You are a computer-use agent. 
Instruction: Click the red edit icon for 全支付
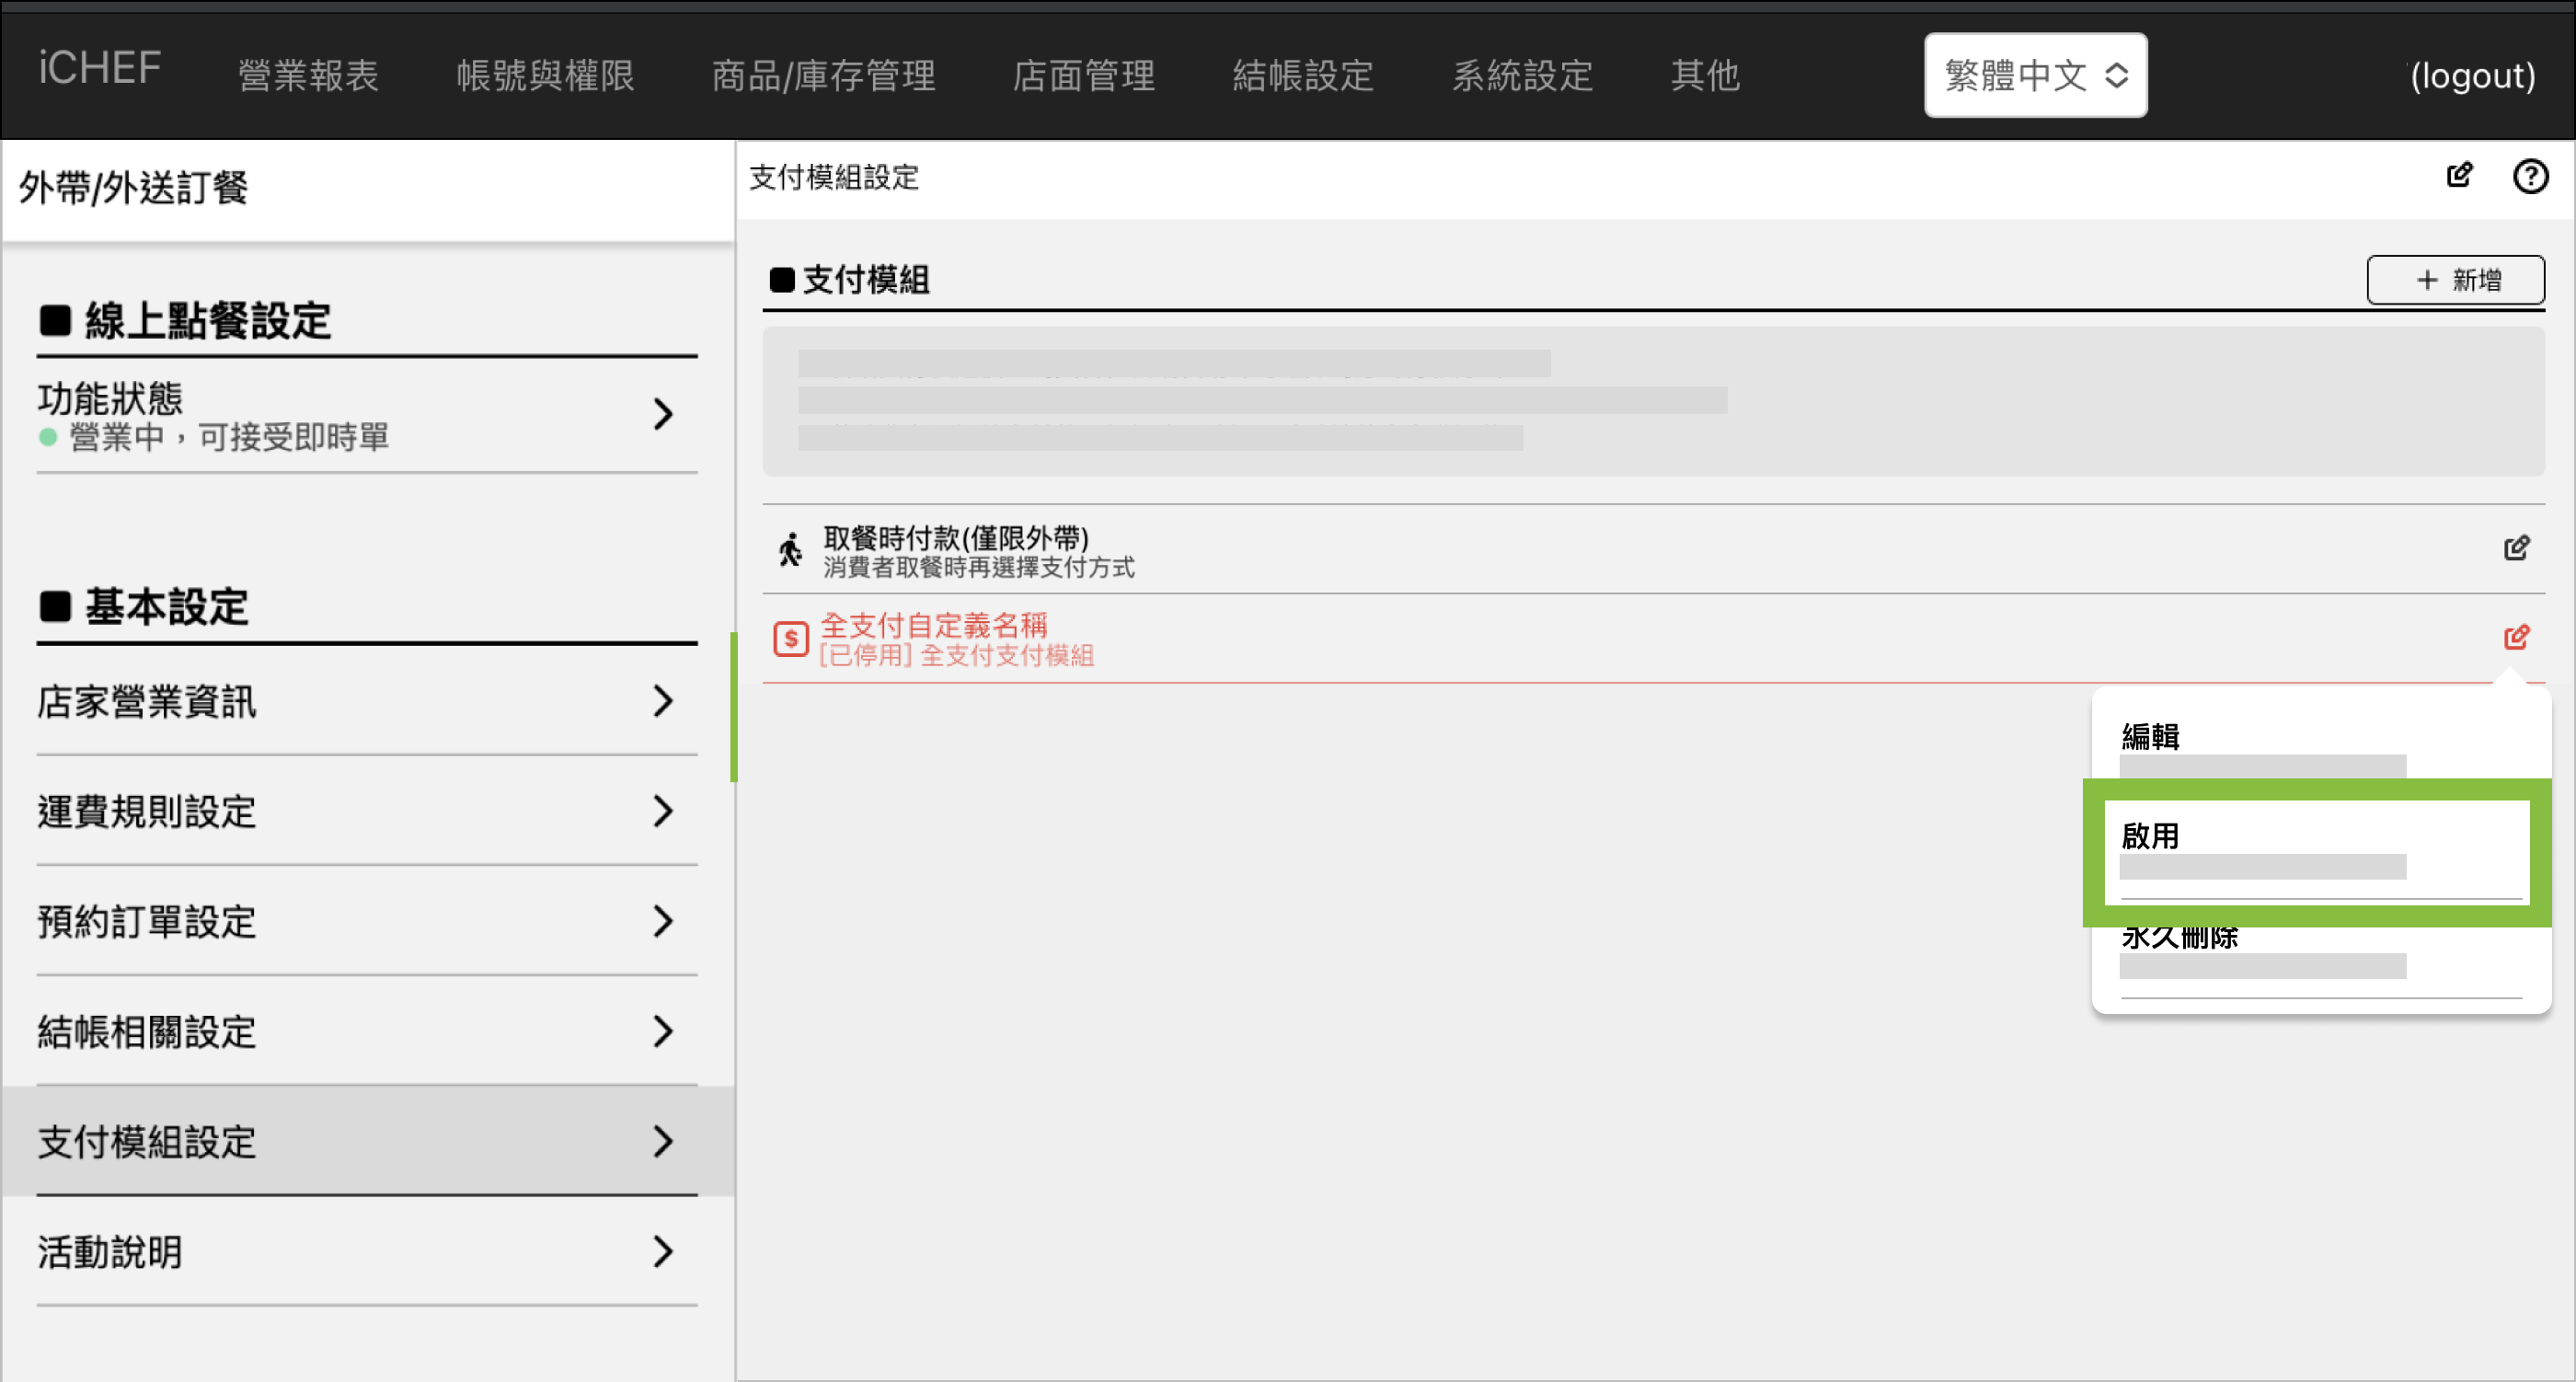(2516, 637)
